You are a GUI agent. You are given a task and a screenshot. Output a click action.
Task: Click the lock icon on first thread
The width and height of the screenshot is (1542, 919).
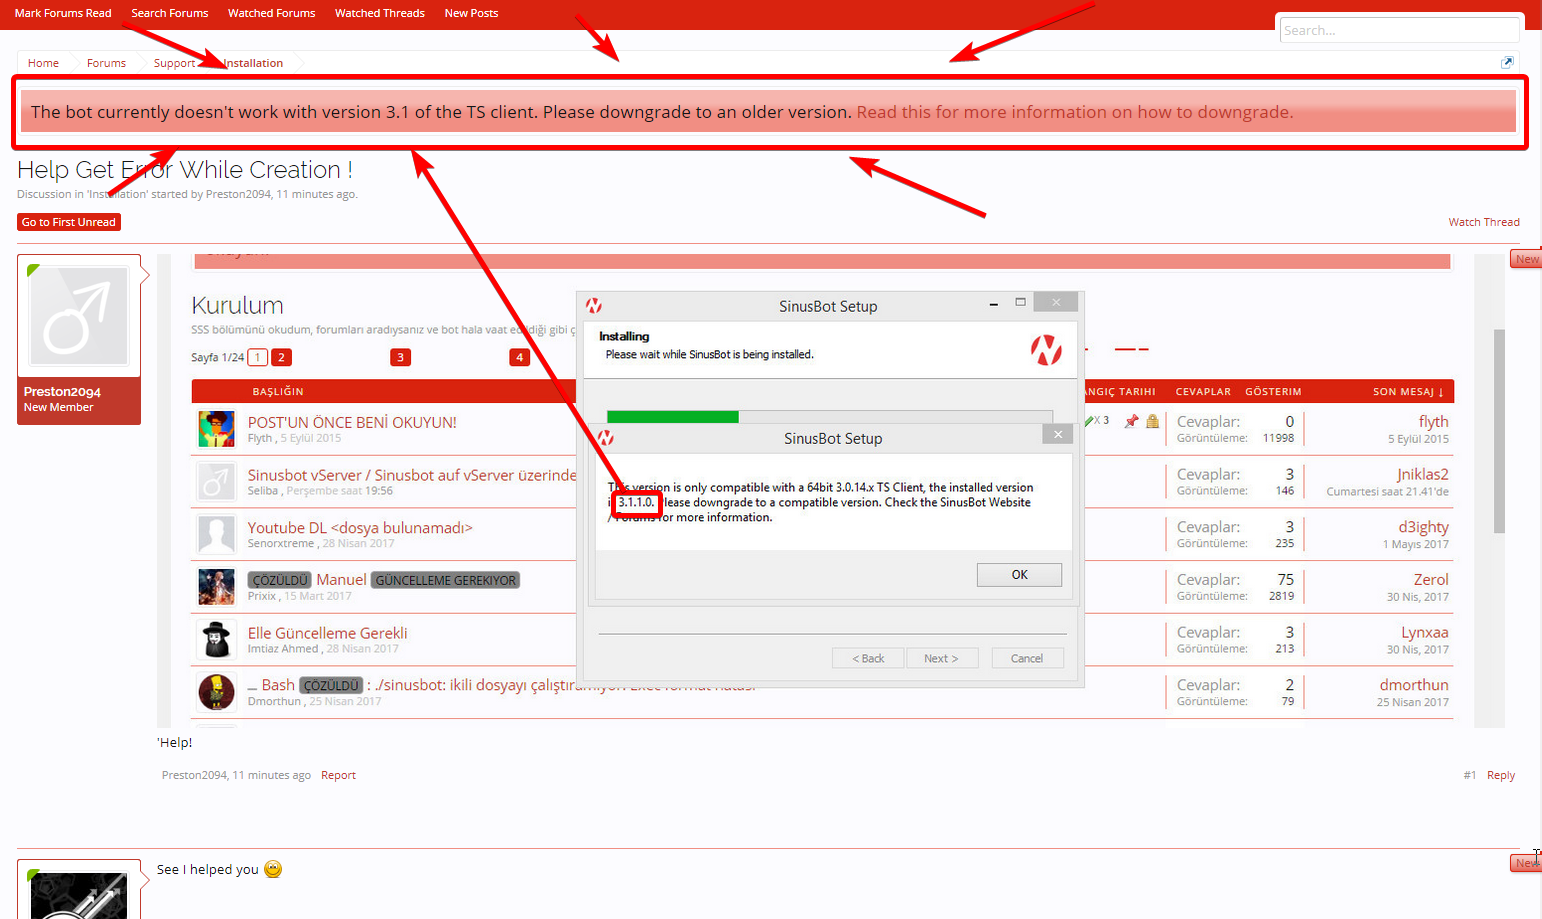pyautogui.click(x=1152, y=422)
